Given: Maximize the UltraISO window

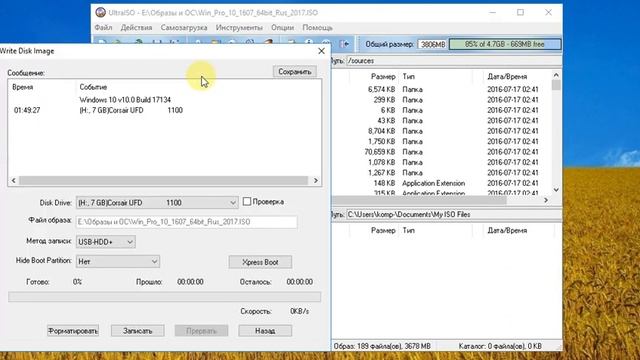Looking at the screenshot, I should pos(520,13).
